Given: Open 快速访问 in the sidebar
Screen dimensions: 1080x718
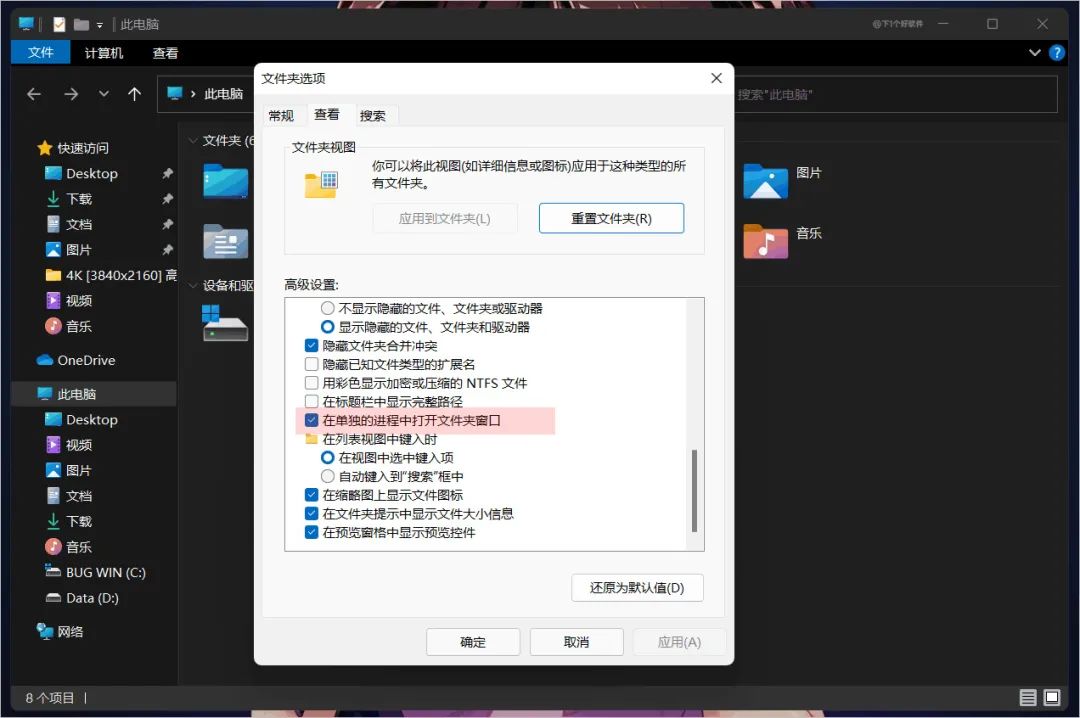Looking at the screenshot, I should (83, 148).
